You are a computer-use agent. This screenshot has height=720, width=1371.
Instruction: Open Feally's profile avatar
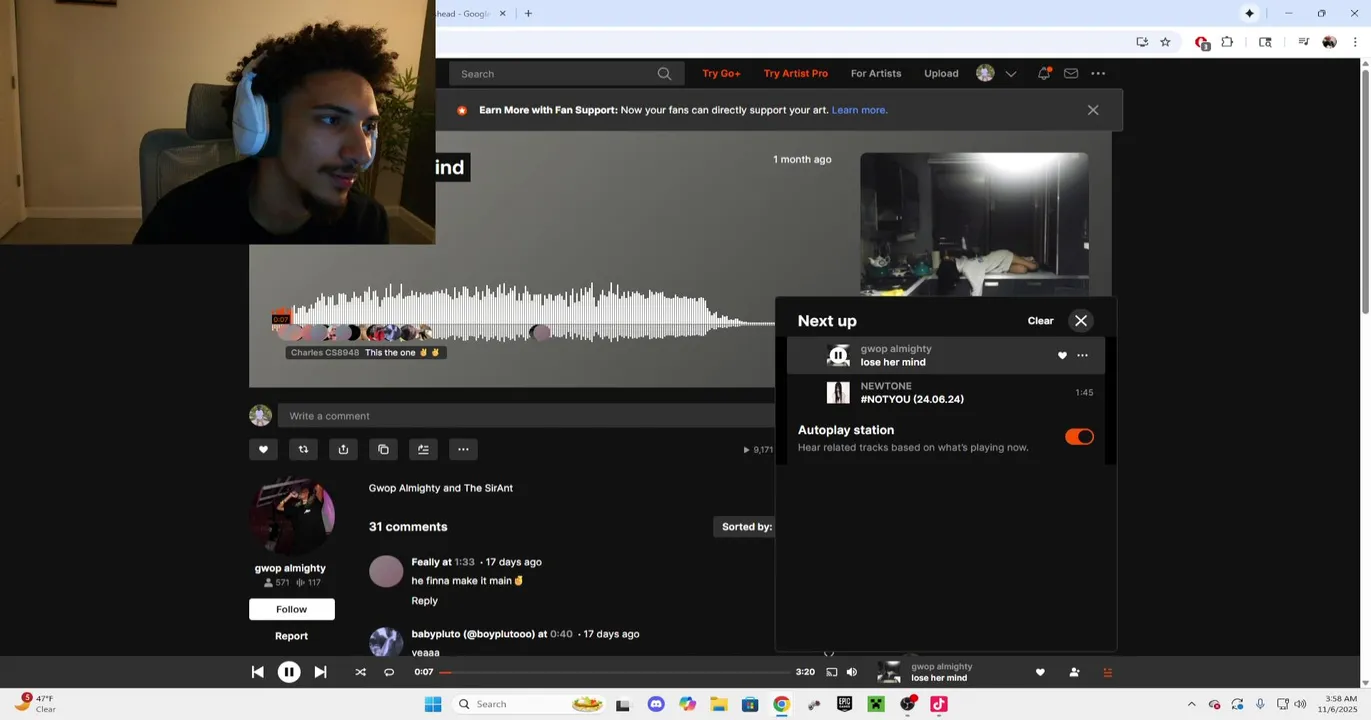tap(386, 571)
